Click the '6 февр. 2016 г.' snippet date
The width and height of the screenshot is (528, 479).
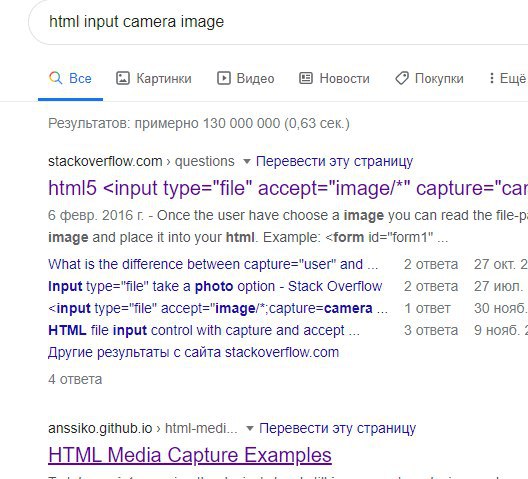96,216
